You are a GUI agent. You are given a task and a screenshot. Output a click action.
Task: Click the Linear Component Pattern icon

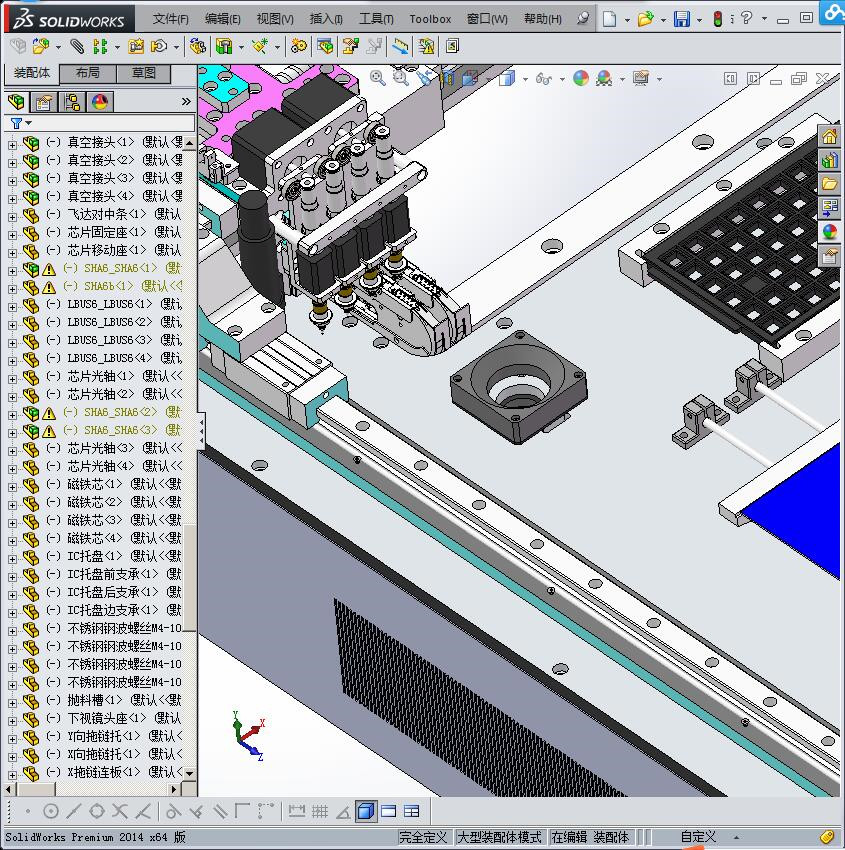pos(100,47)
